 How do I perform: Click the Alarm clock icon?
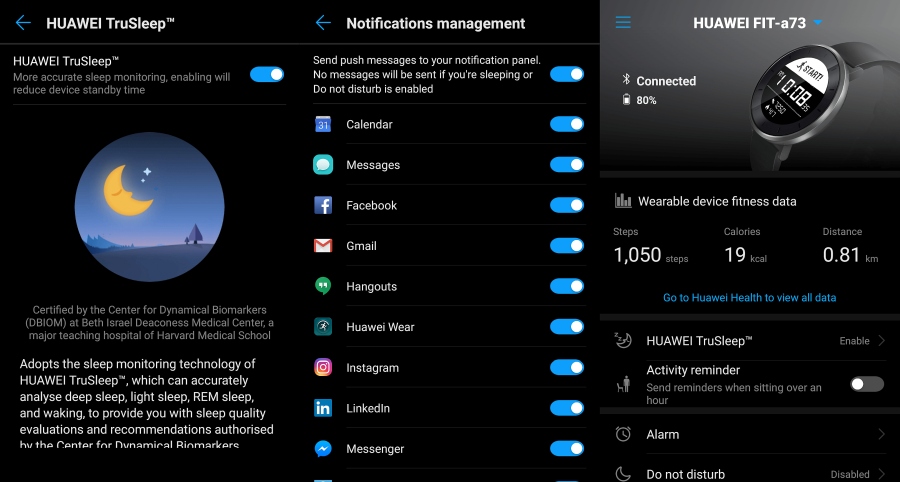623,434
